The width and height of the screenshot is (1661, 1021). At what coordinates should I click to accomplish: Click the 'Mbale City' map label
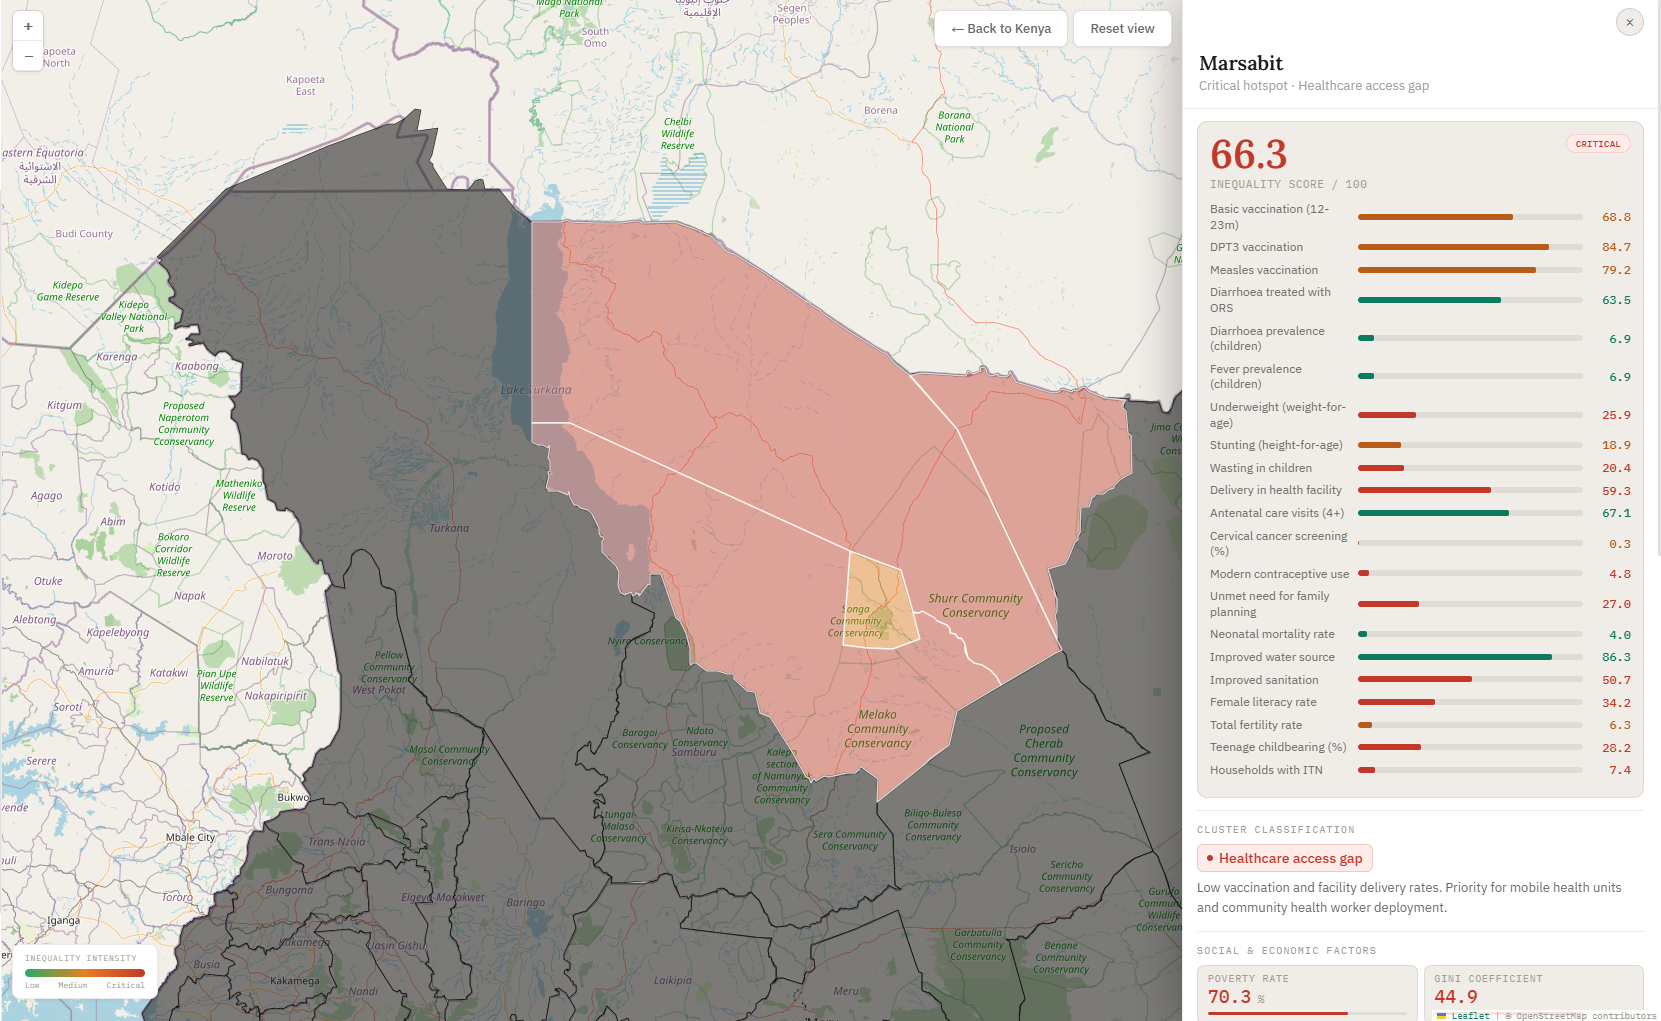coord(190,838)
